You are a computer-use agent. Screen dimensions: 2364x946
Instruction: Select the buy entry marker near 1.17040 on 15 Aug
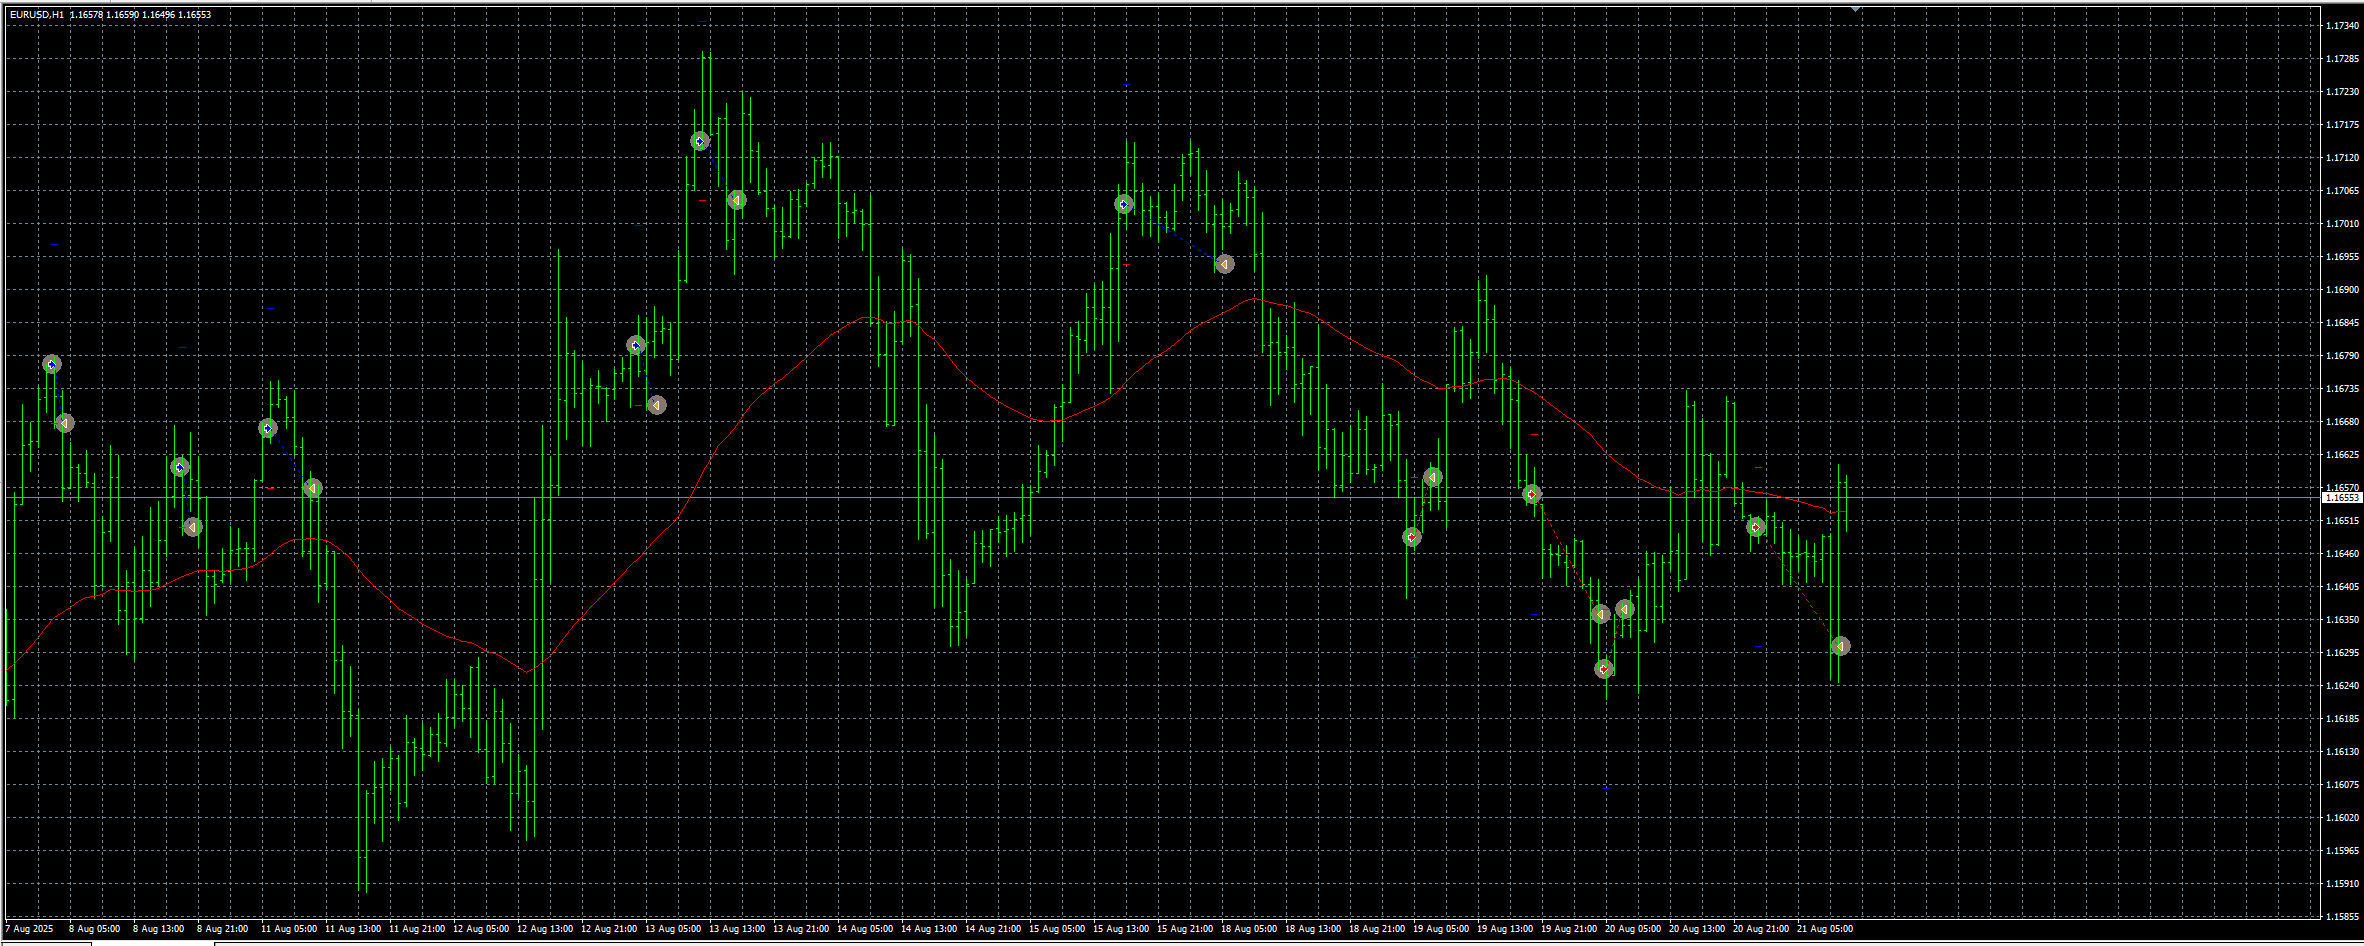click(x=1124, y=204)
